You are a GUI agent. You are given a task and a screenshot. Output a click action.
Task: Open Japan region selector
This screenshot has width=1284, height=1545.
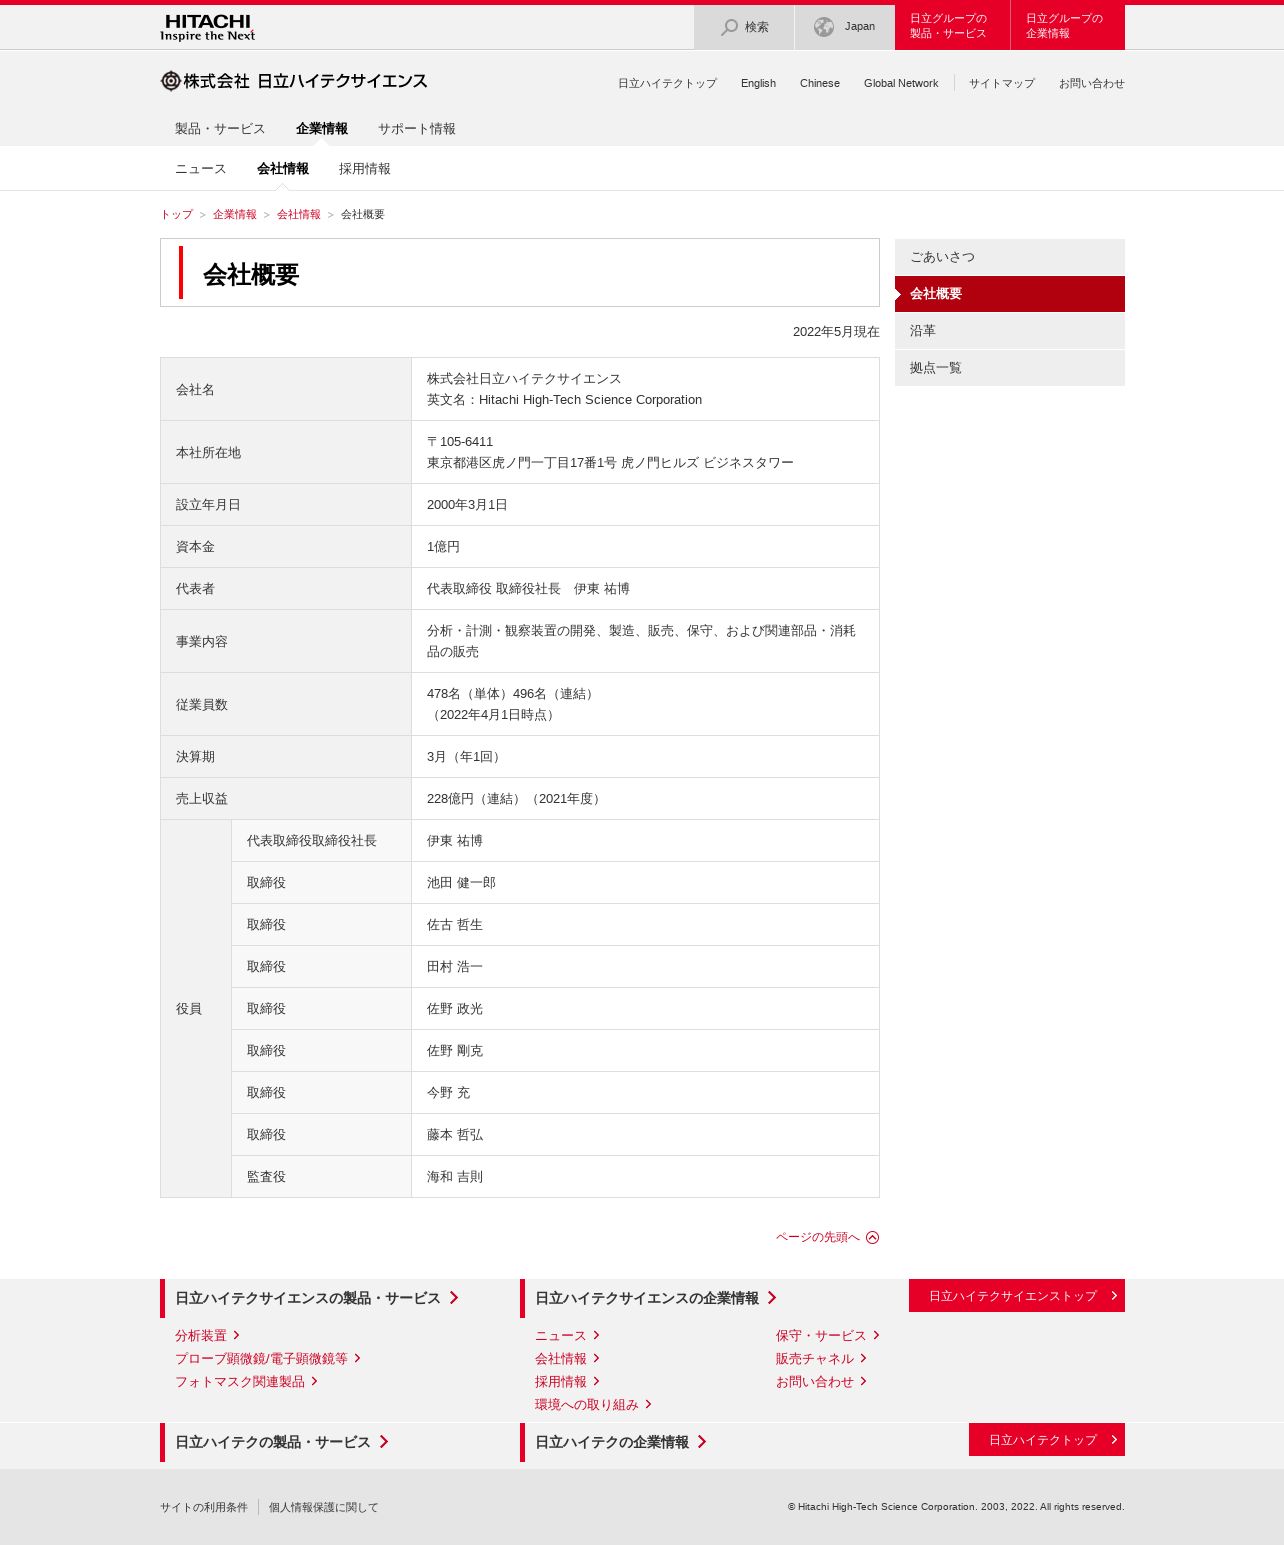[x=844, y=27]
